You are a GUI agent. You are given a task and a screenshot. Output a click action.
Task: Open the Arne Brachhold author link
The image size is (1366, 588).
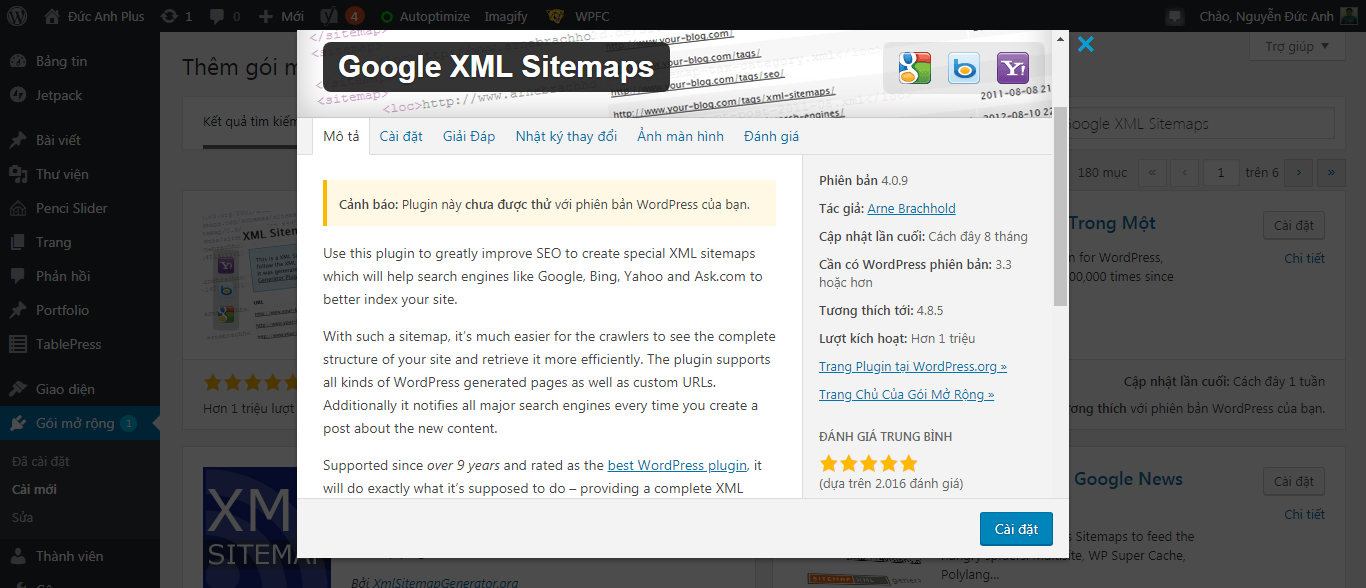911,208
